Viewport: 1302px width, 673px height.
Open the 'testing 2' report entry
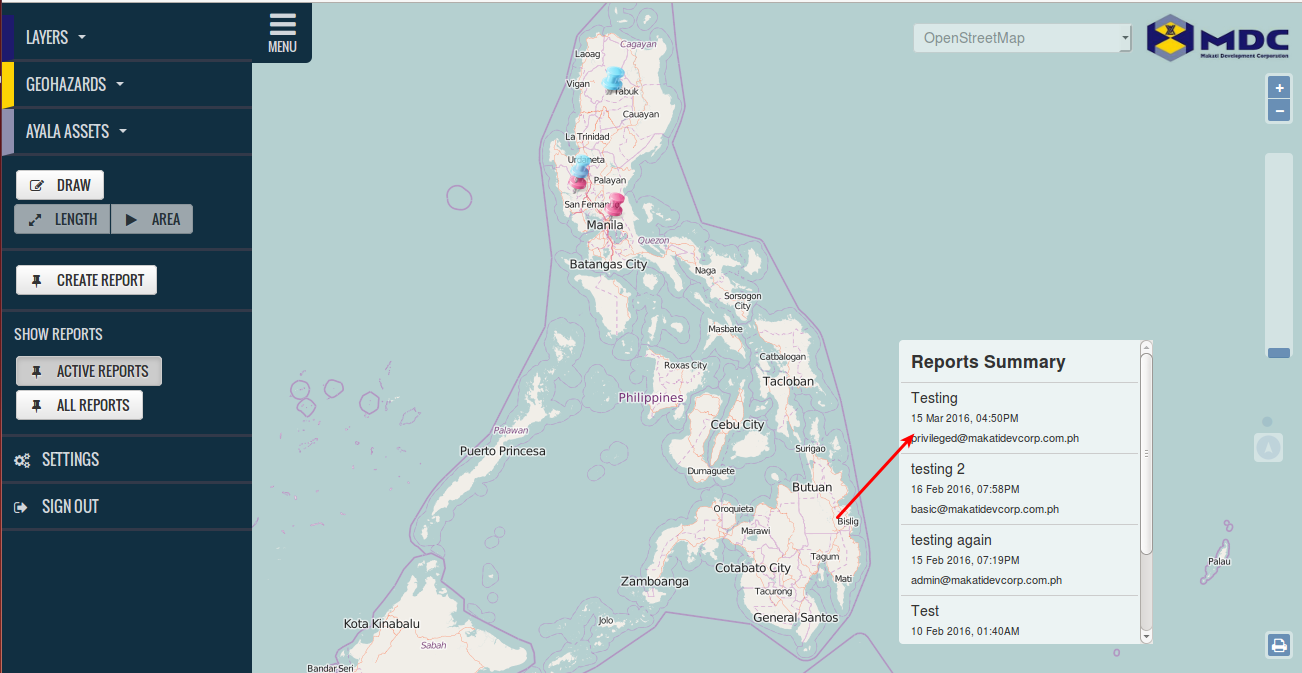click(1019, 489)
